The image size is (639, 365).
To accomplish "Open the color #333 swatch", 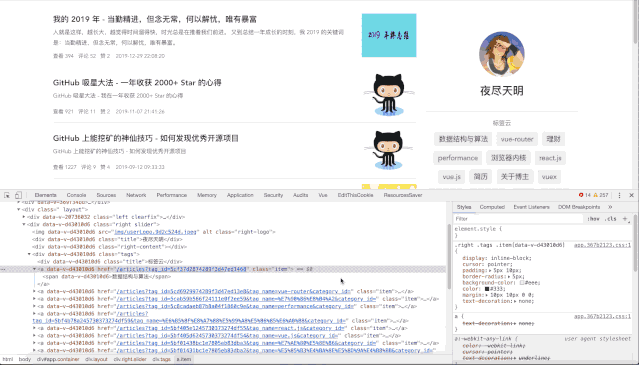I will coord(487,289).
